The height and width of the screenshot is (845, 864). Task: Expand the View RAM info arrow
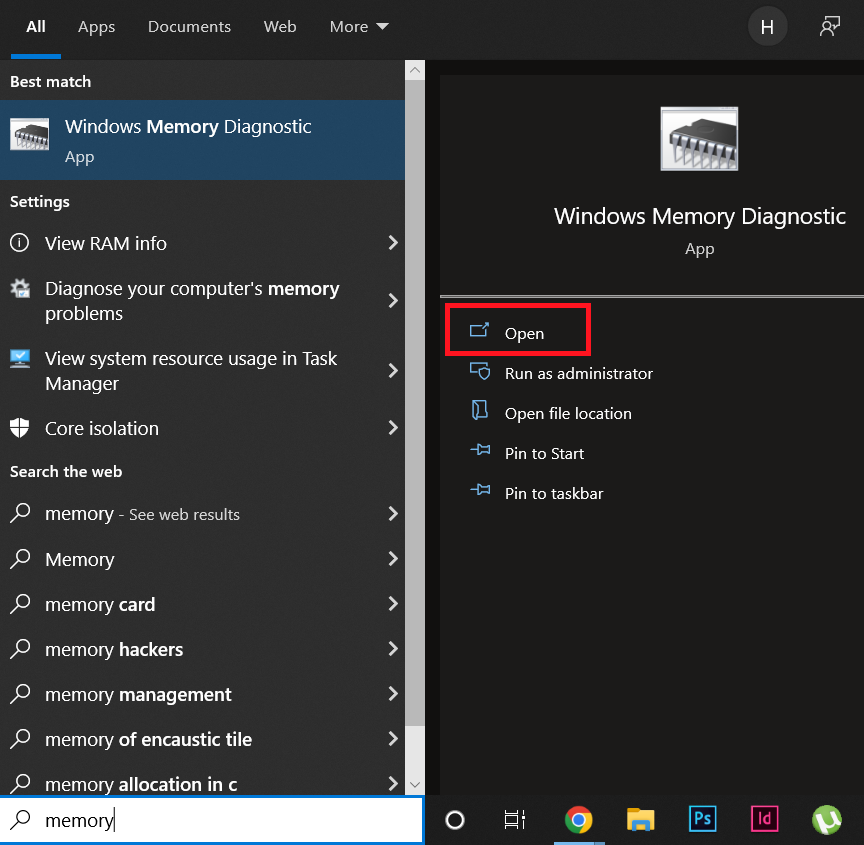coord(393,242)
